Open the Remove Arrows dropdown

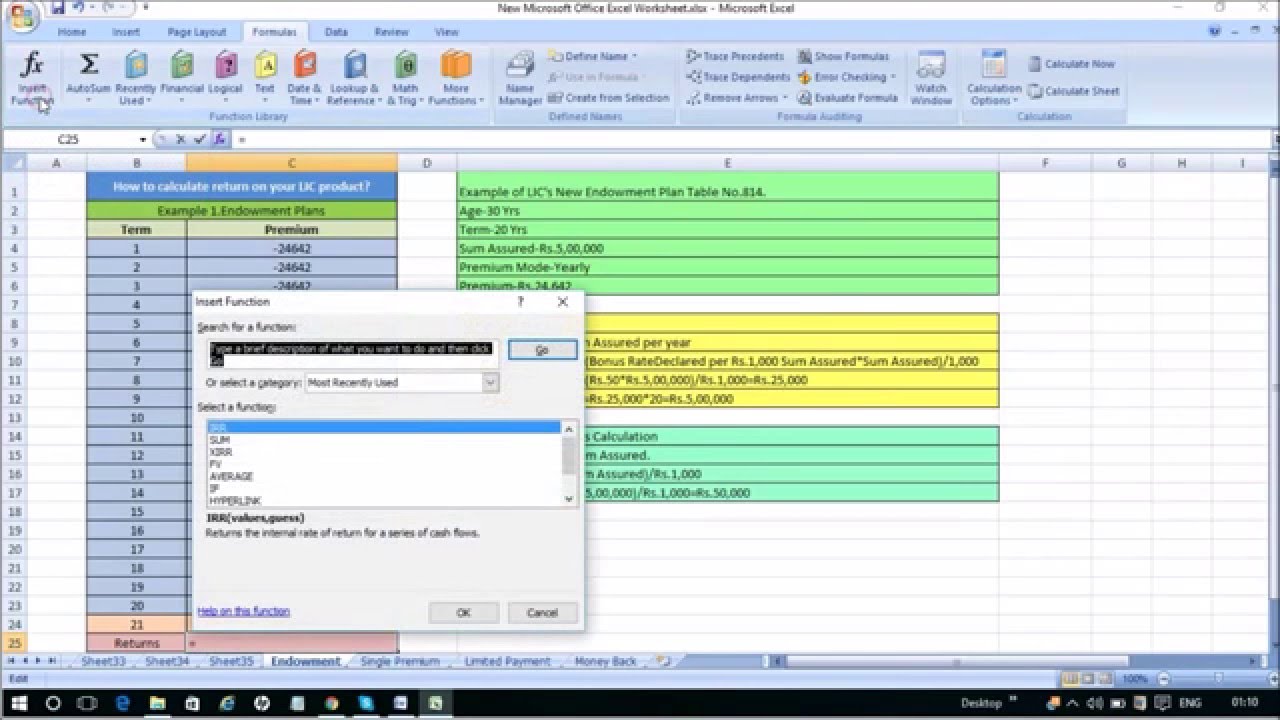pyautogui.click(x=738, y=98)
